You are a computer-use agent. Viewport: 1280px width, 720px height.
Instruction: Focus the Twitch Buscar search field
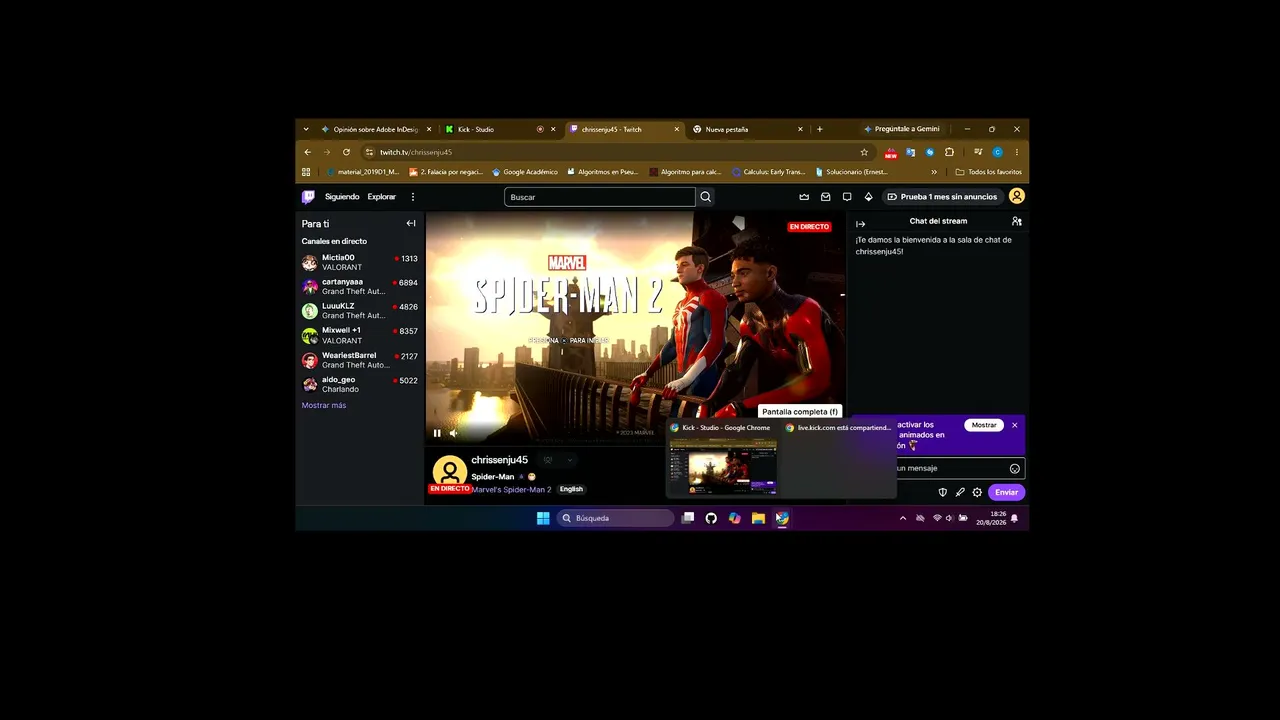[x=599, y=197]
